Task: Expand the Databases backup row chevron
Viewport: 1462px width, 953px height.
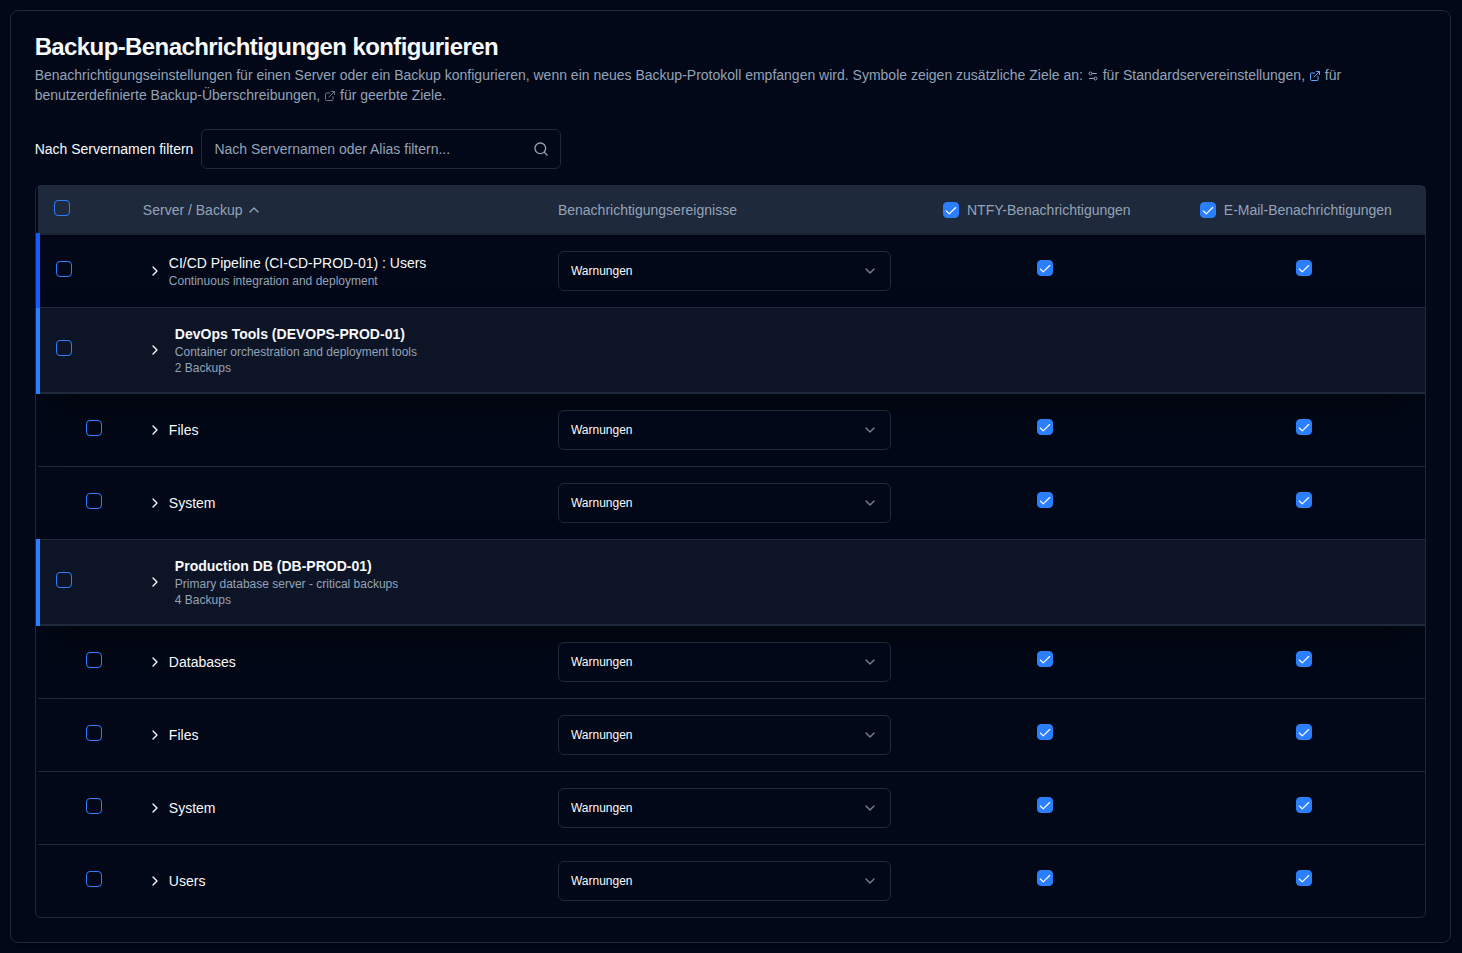Action: tap(155, 662)
